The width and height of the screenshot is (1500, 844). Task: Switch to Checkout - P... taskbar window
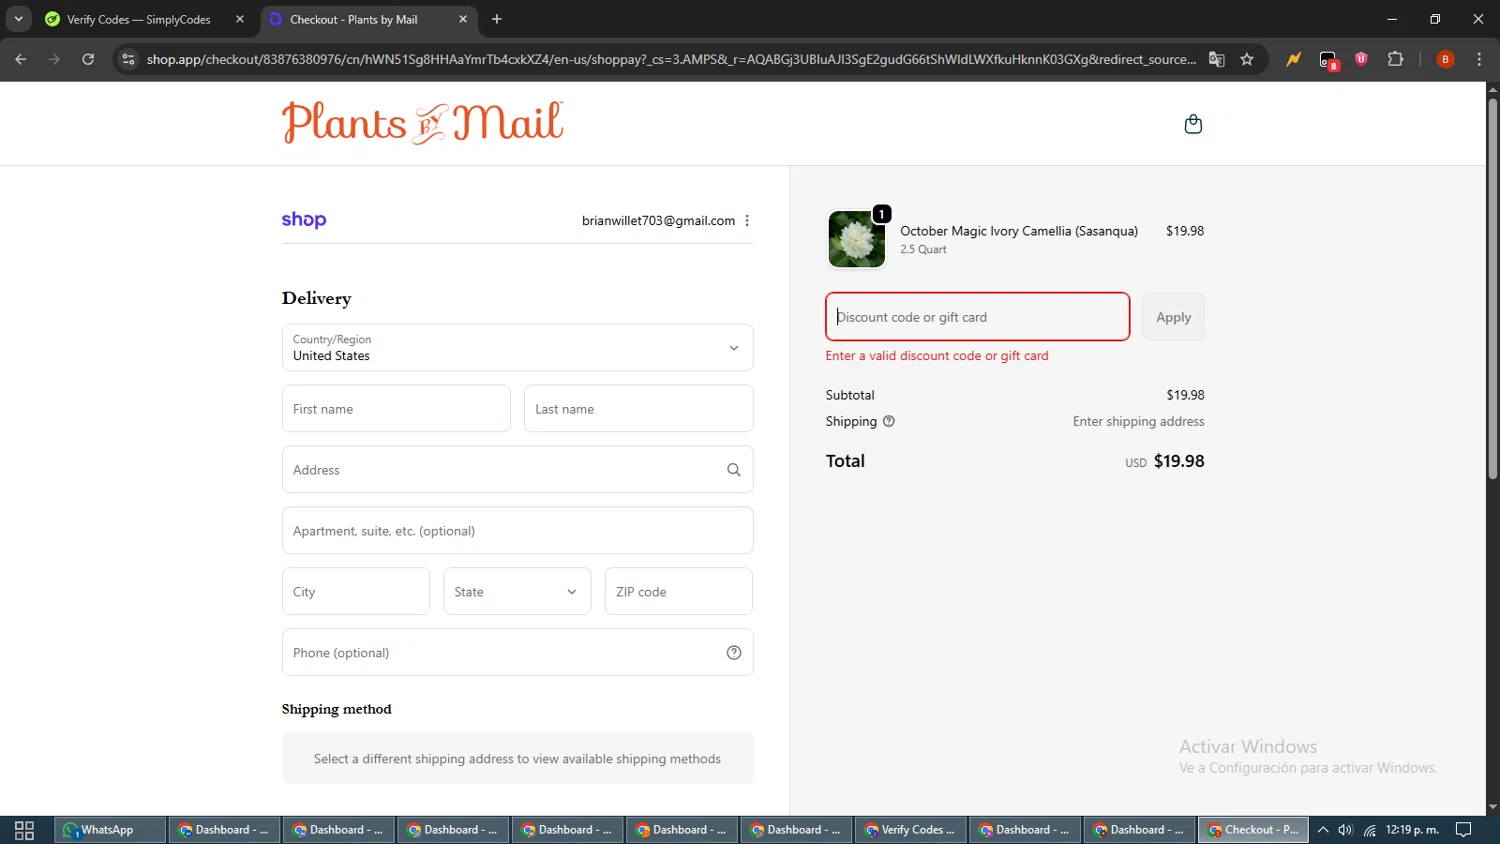[x=1253, y=830]
